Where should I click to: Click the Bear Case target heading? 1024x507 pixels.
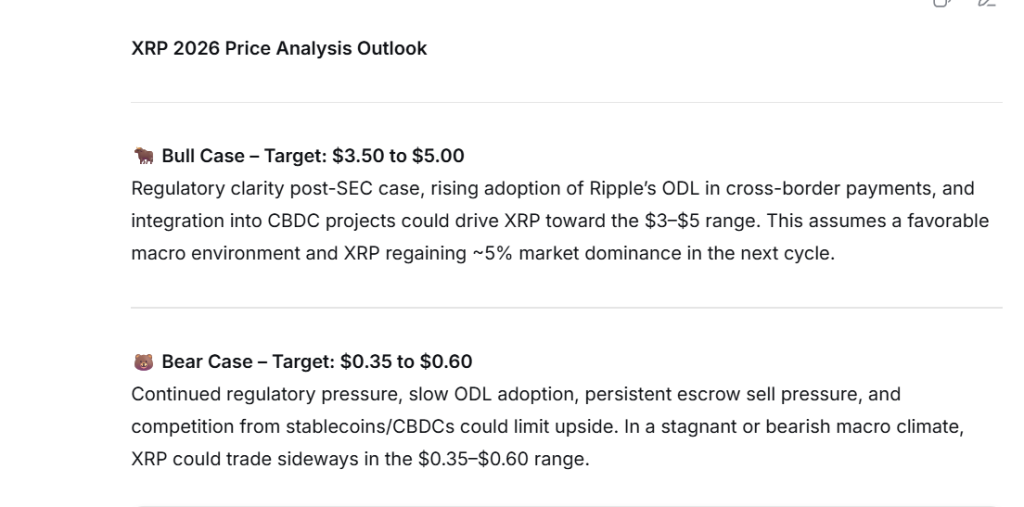pyautogui.click(x=316, y=362)
